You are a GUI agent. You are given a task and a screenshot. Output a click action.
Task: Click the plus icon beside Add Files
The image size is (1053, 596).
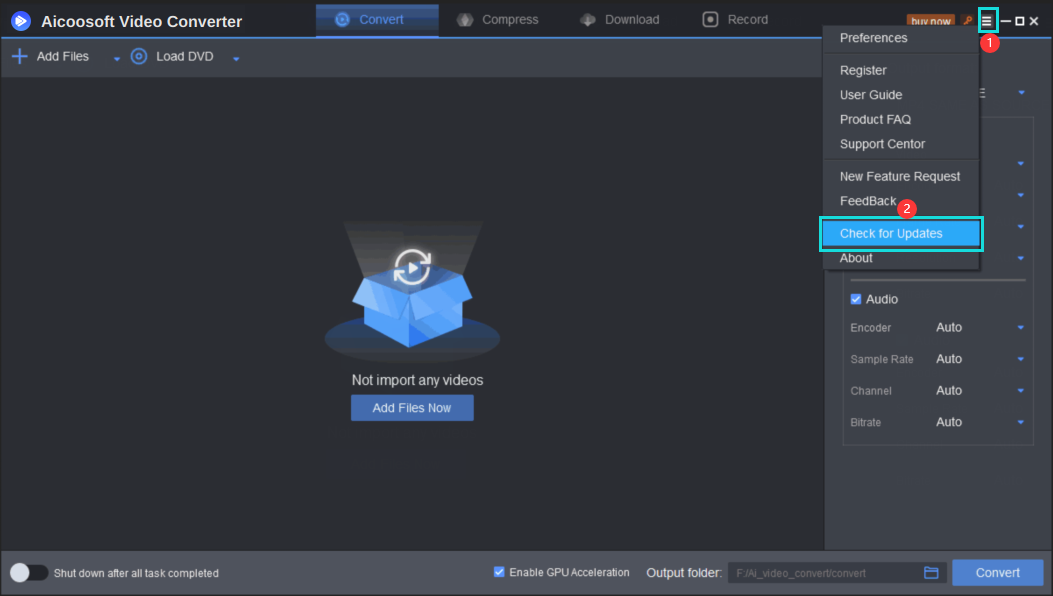[20, 56]
